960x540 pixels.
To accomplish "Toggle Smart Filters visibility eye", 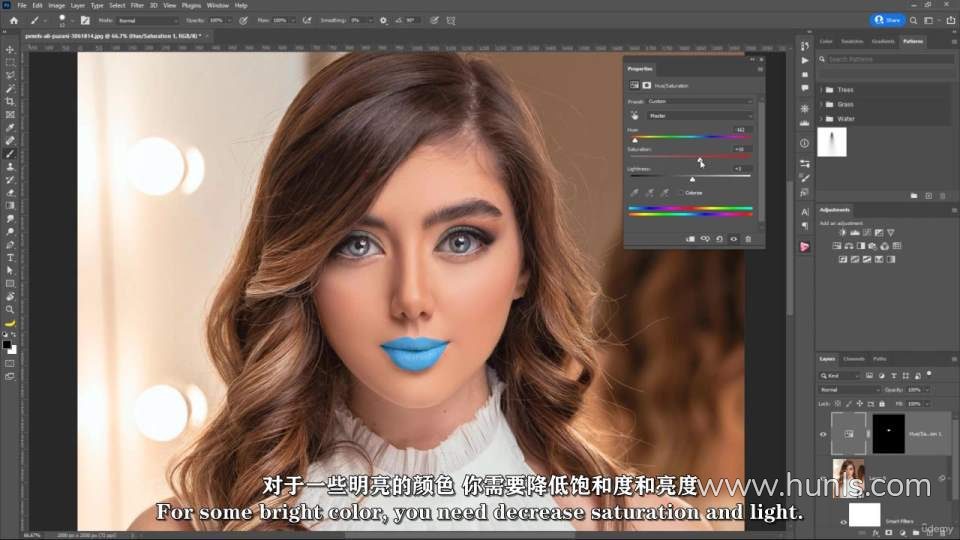I will click(843, 522).
